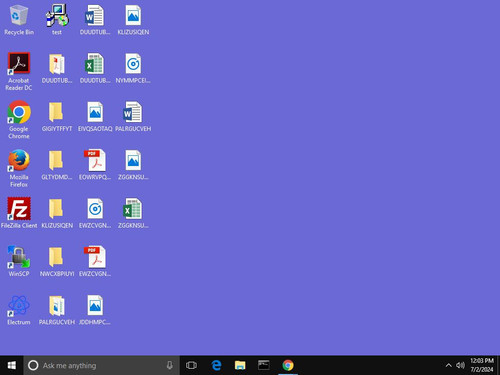Select the GLTYDMD folder
500x375 pixels.
coord(57,165)
